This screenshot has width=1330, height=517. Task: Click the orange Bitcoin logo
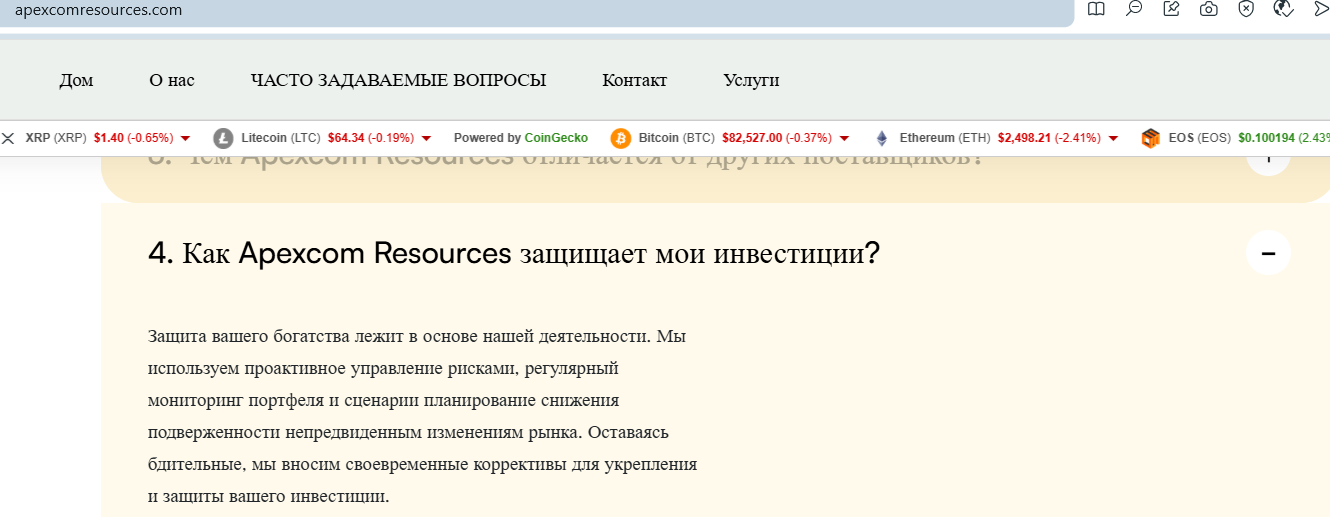[x=620, y=138]
